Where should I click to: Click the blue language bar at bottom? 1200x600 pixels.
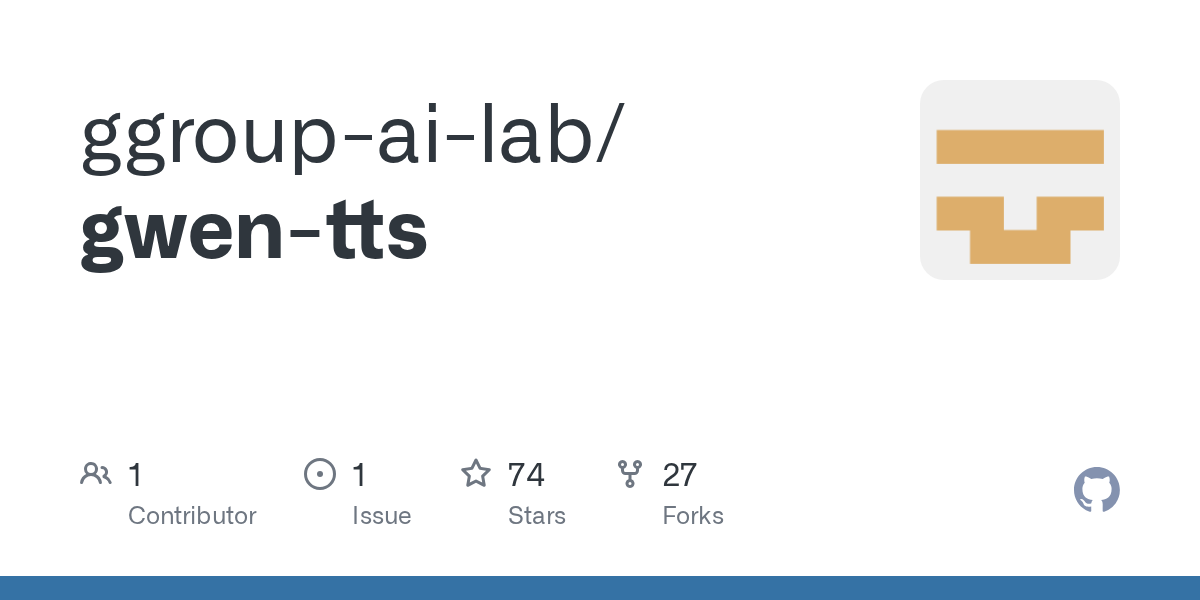(600, 588)
